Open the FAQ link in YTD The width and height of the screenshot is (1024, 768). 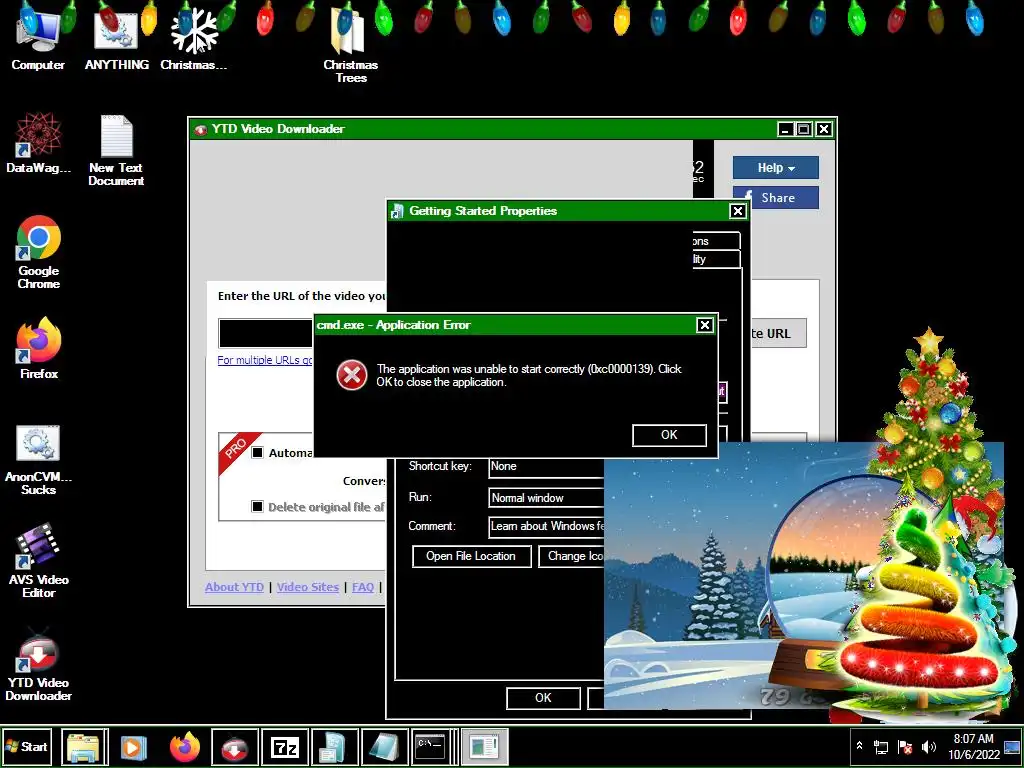(x=363, y=587)
